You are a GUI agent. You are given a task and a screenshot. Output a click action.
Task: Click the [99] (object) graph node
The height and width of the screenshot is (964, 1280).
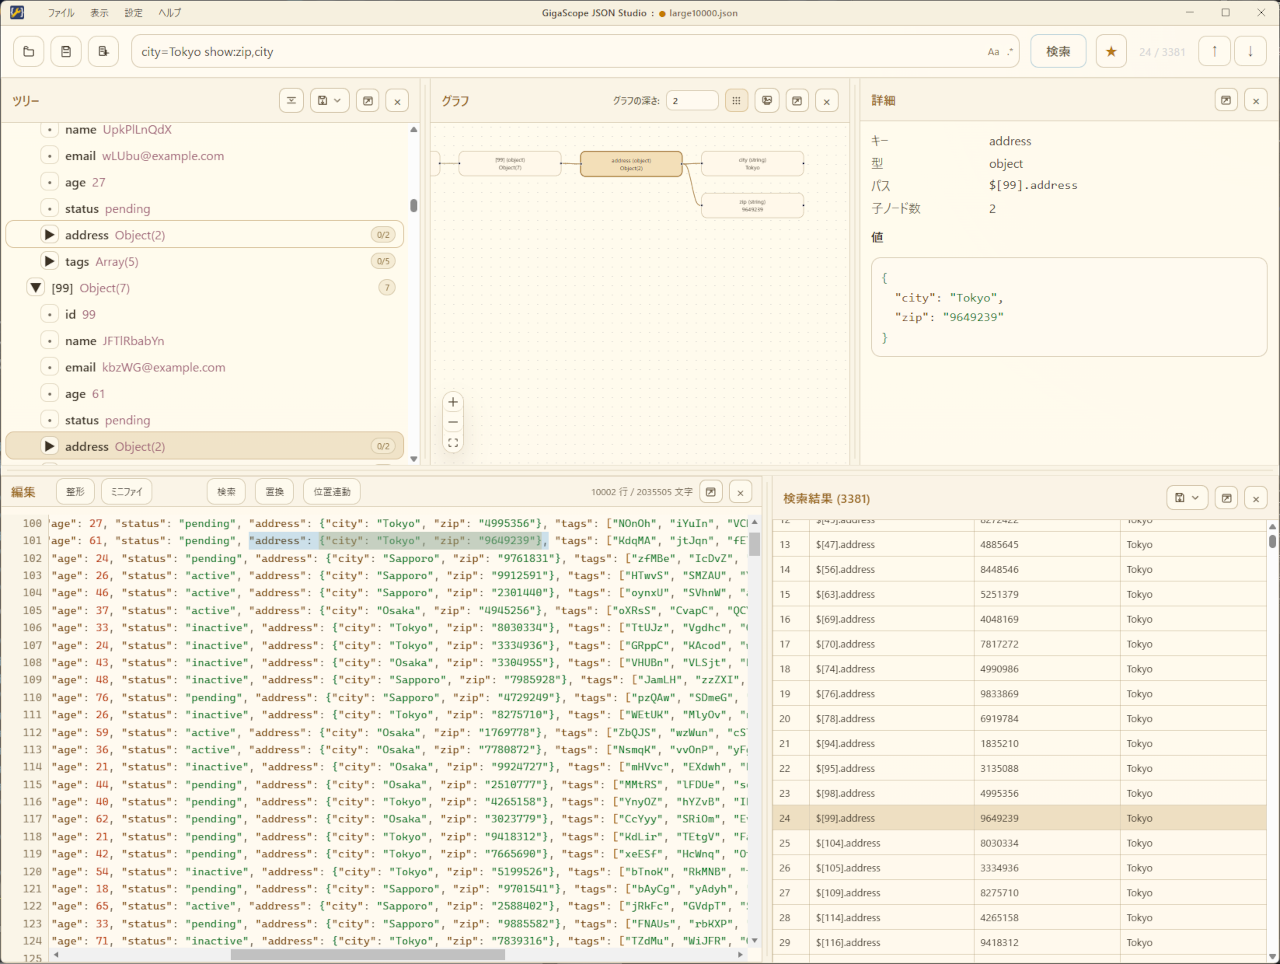[x=510, y=164]
